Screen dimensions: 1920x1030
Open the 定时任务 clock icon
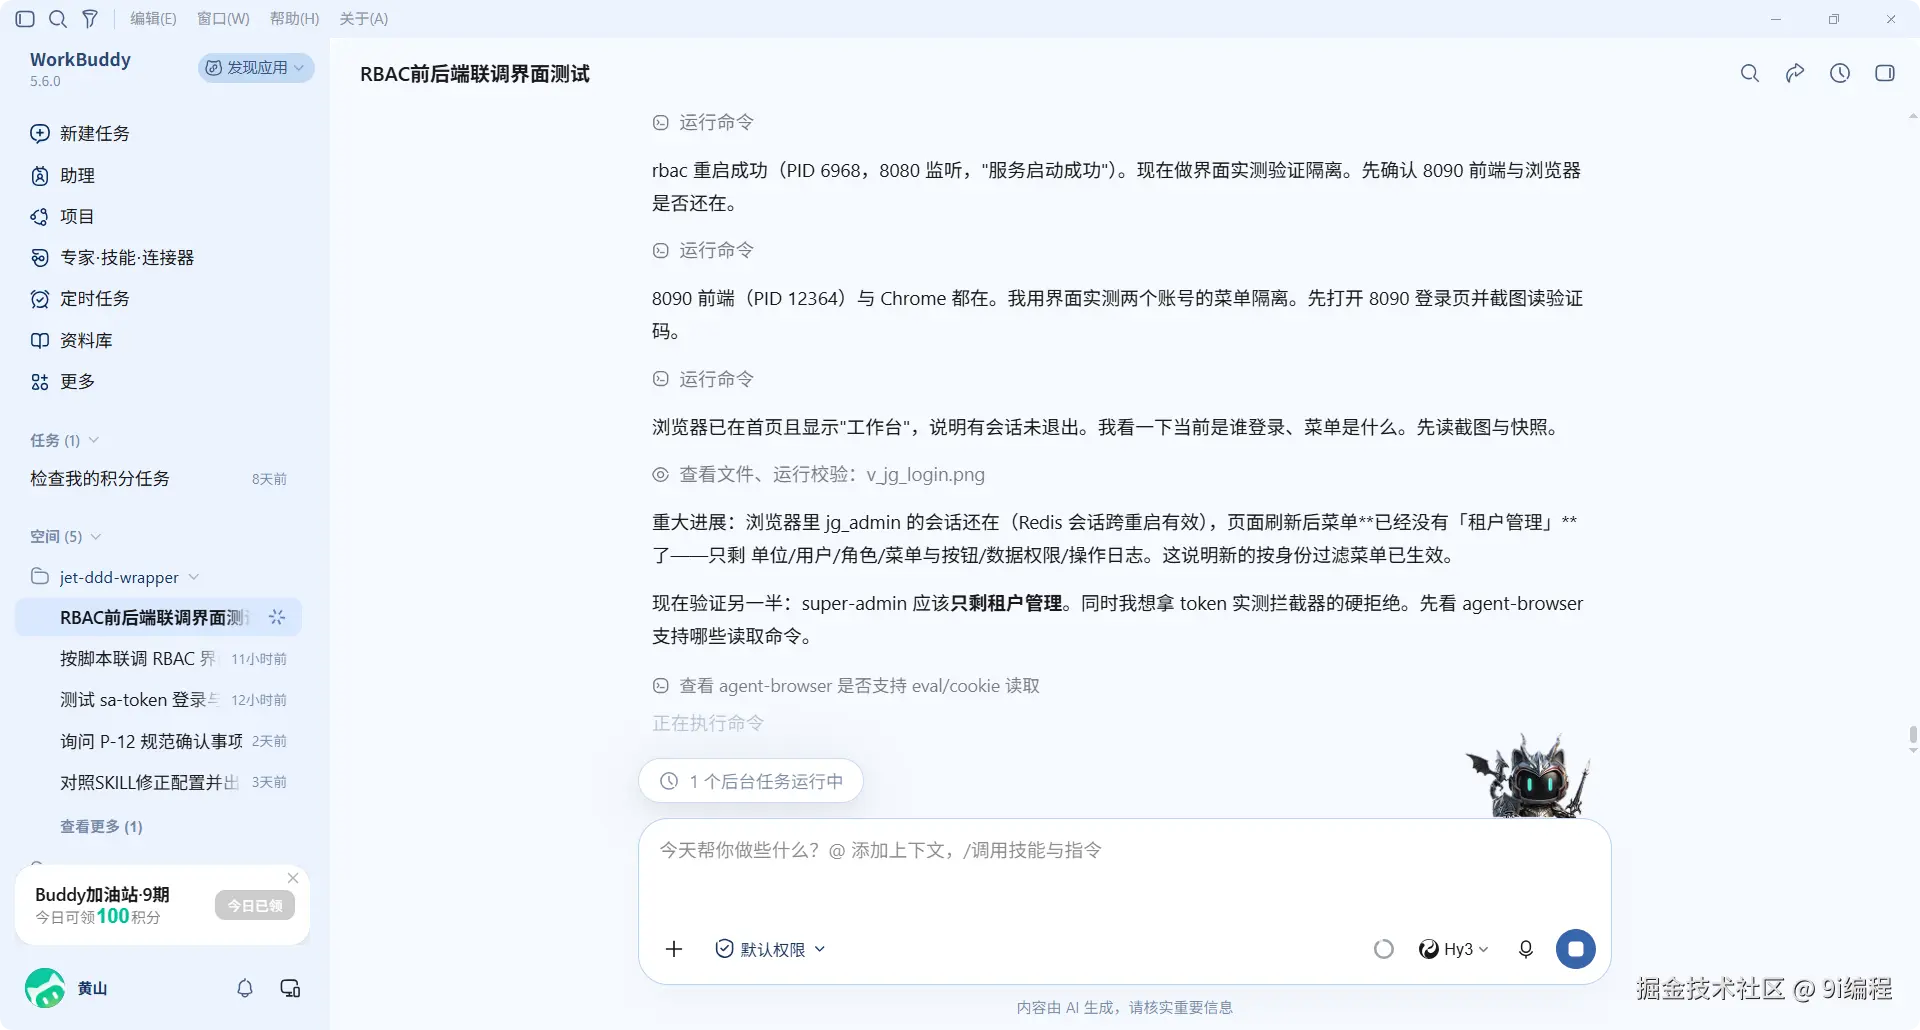pos(40,299)
